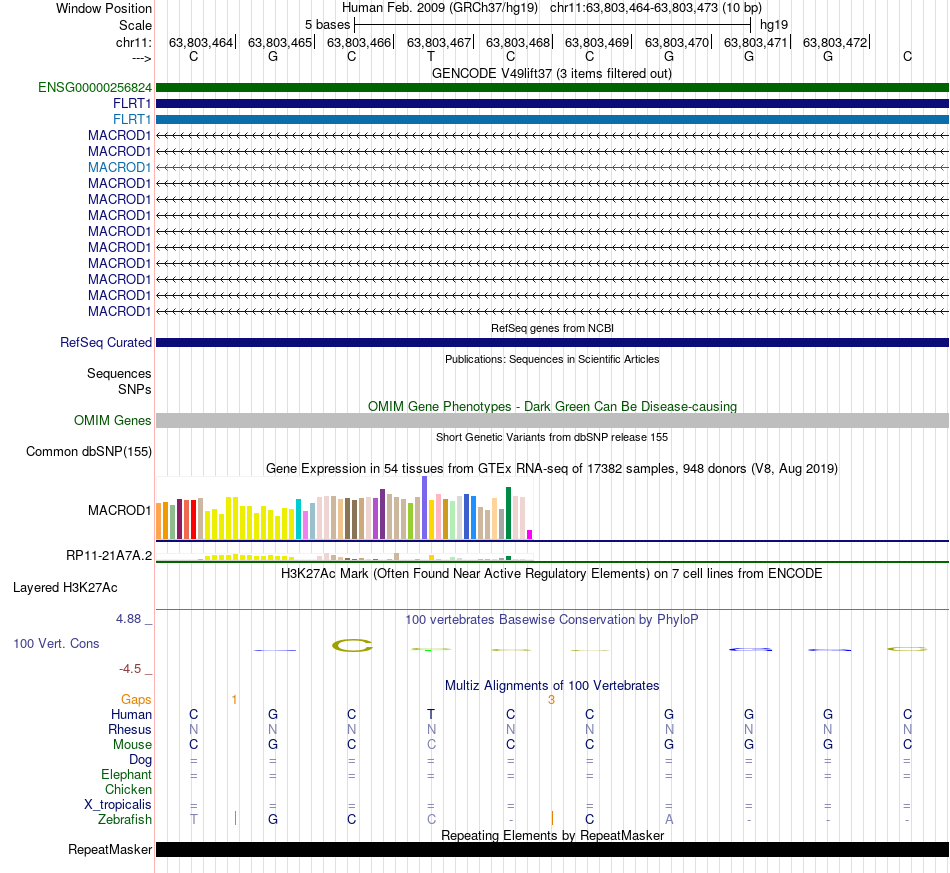Open the 100 vertebrates PhyloP track title

coord(551,620)
